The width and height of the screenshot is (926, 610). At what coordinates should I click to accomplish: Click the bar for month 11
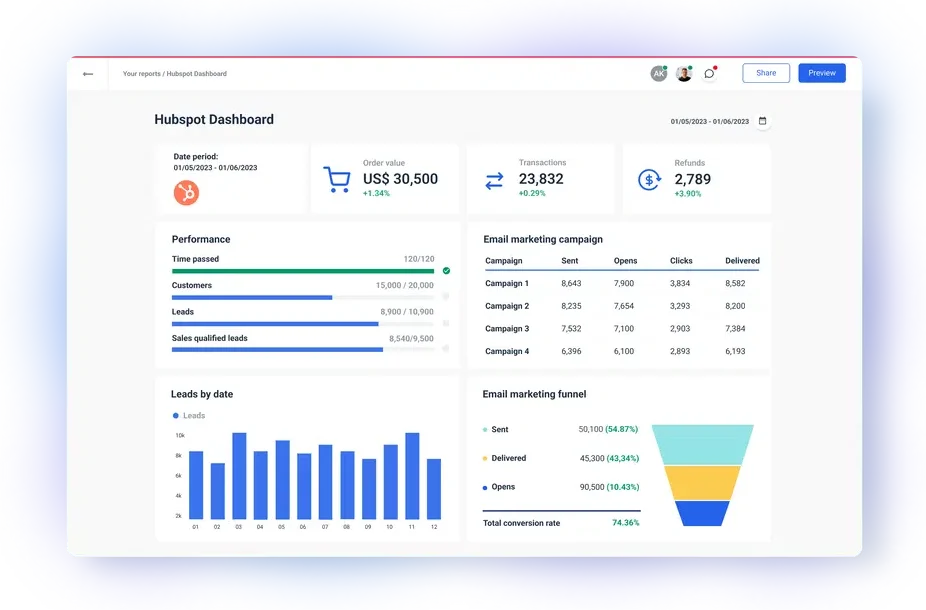(412, 476)
